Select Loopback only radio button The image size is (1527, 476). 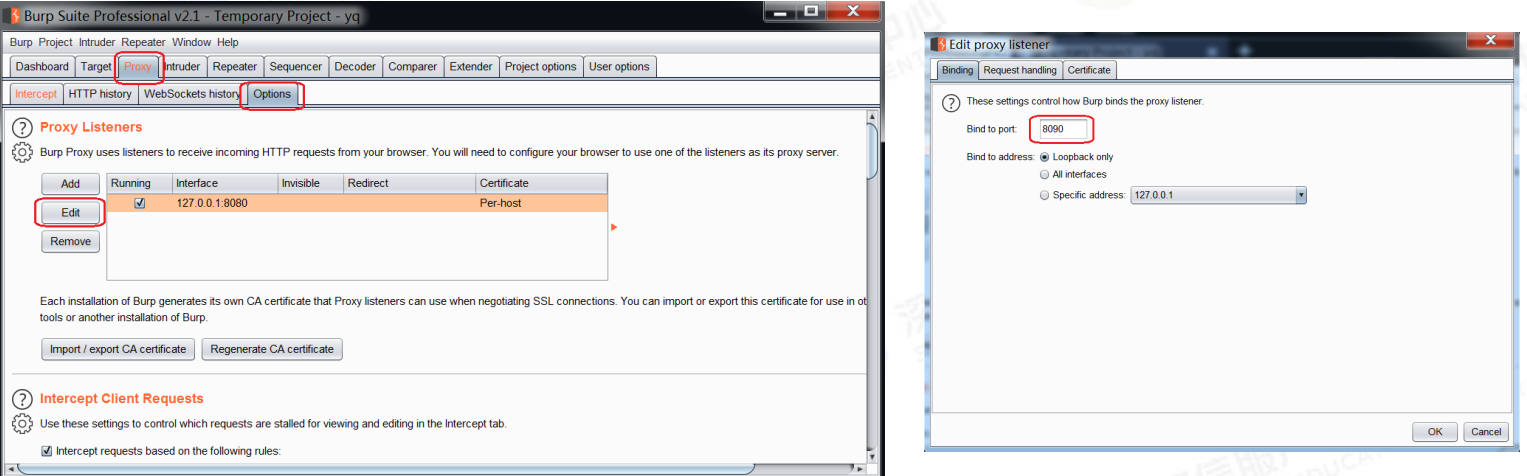pos(1045,157)
